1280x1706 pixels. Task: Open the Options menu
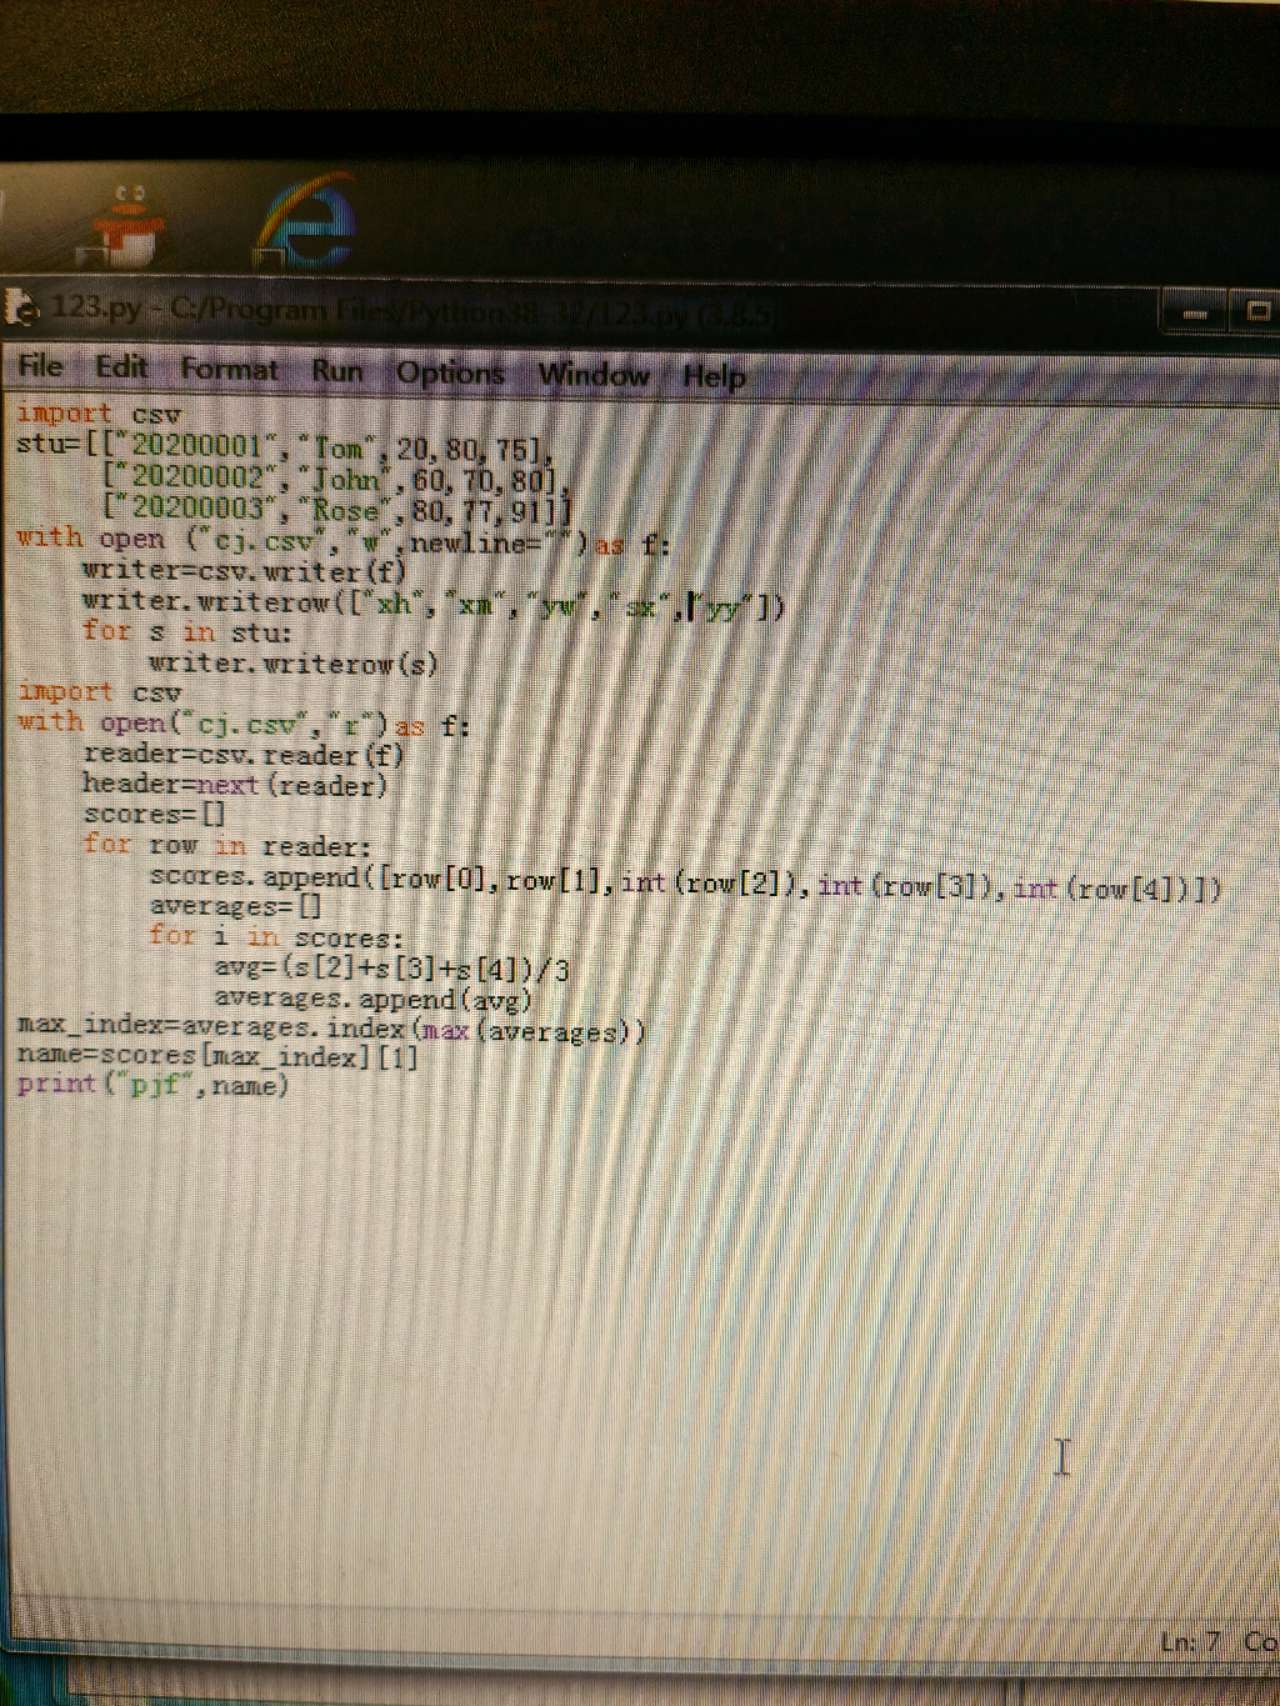tap(450, 373)
